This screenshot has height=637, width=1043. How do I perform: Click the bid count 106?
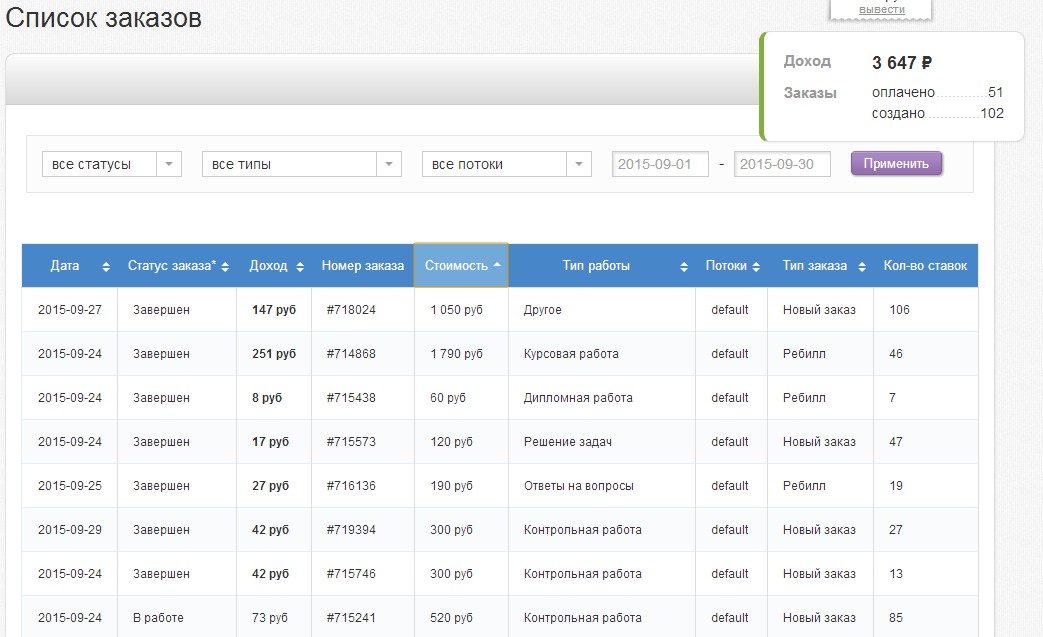coord(899,310)
